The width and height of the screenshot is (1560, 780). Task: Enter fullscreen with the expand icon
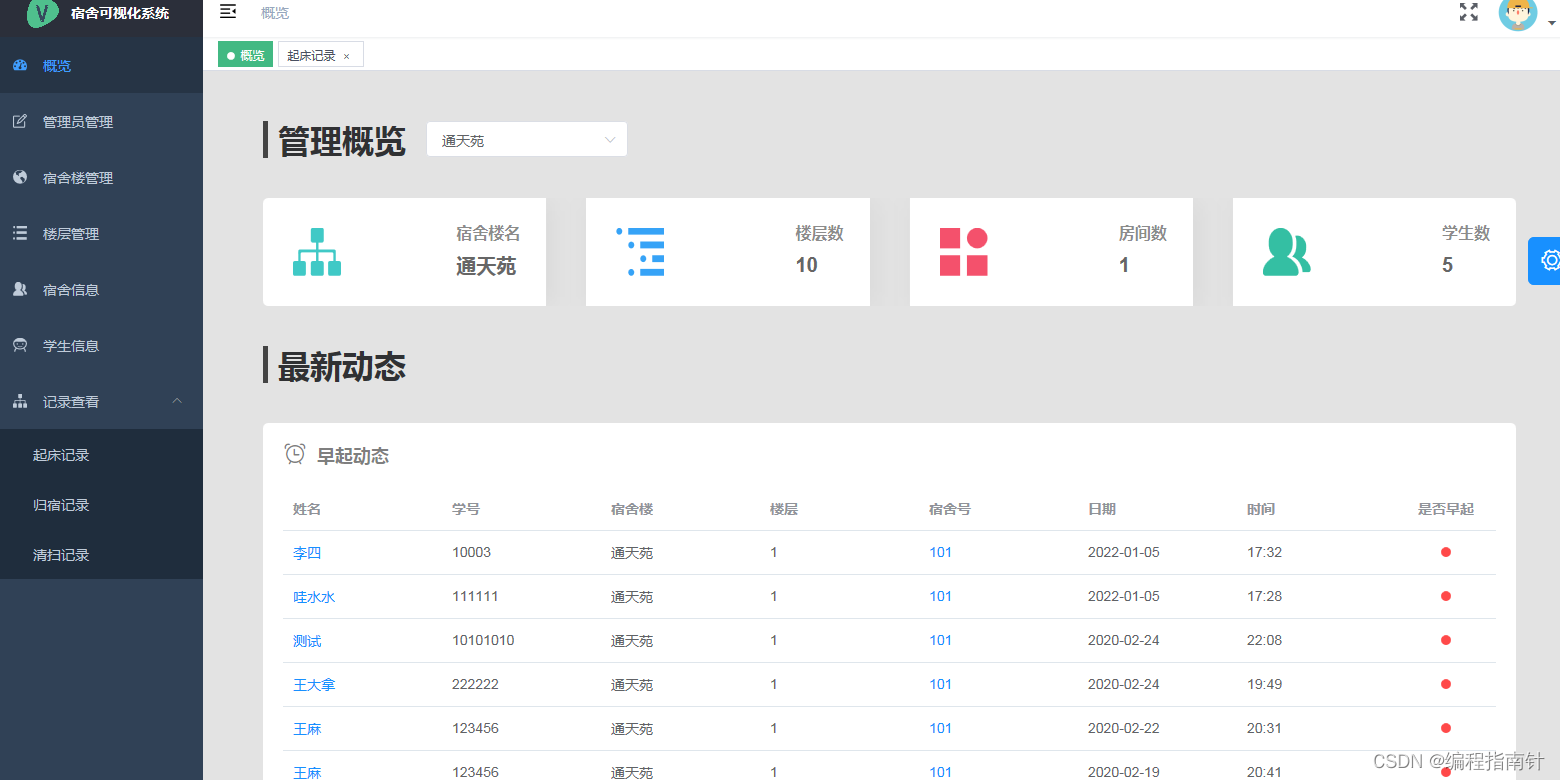(x=1468, y=12)
